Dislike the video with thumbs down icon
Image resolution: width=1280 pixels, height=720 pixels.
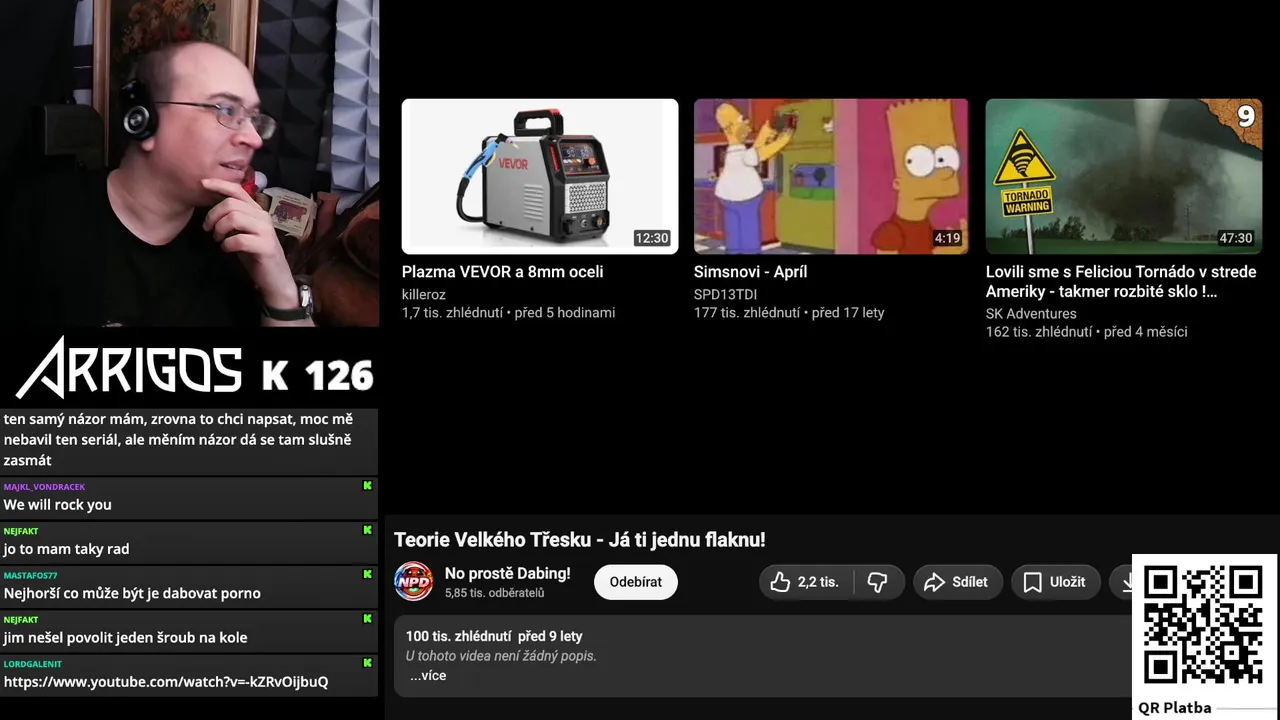877,582
